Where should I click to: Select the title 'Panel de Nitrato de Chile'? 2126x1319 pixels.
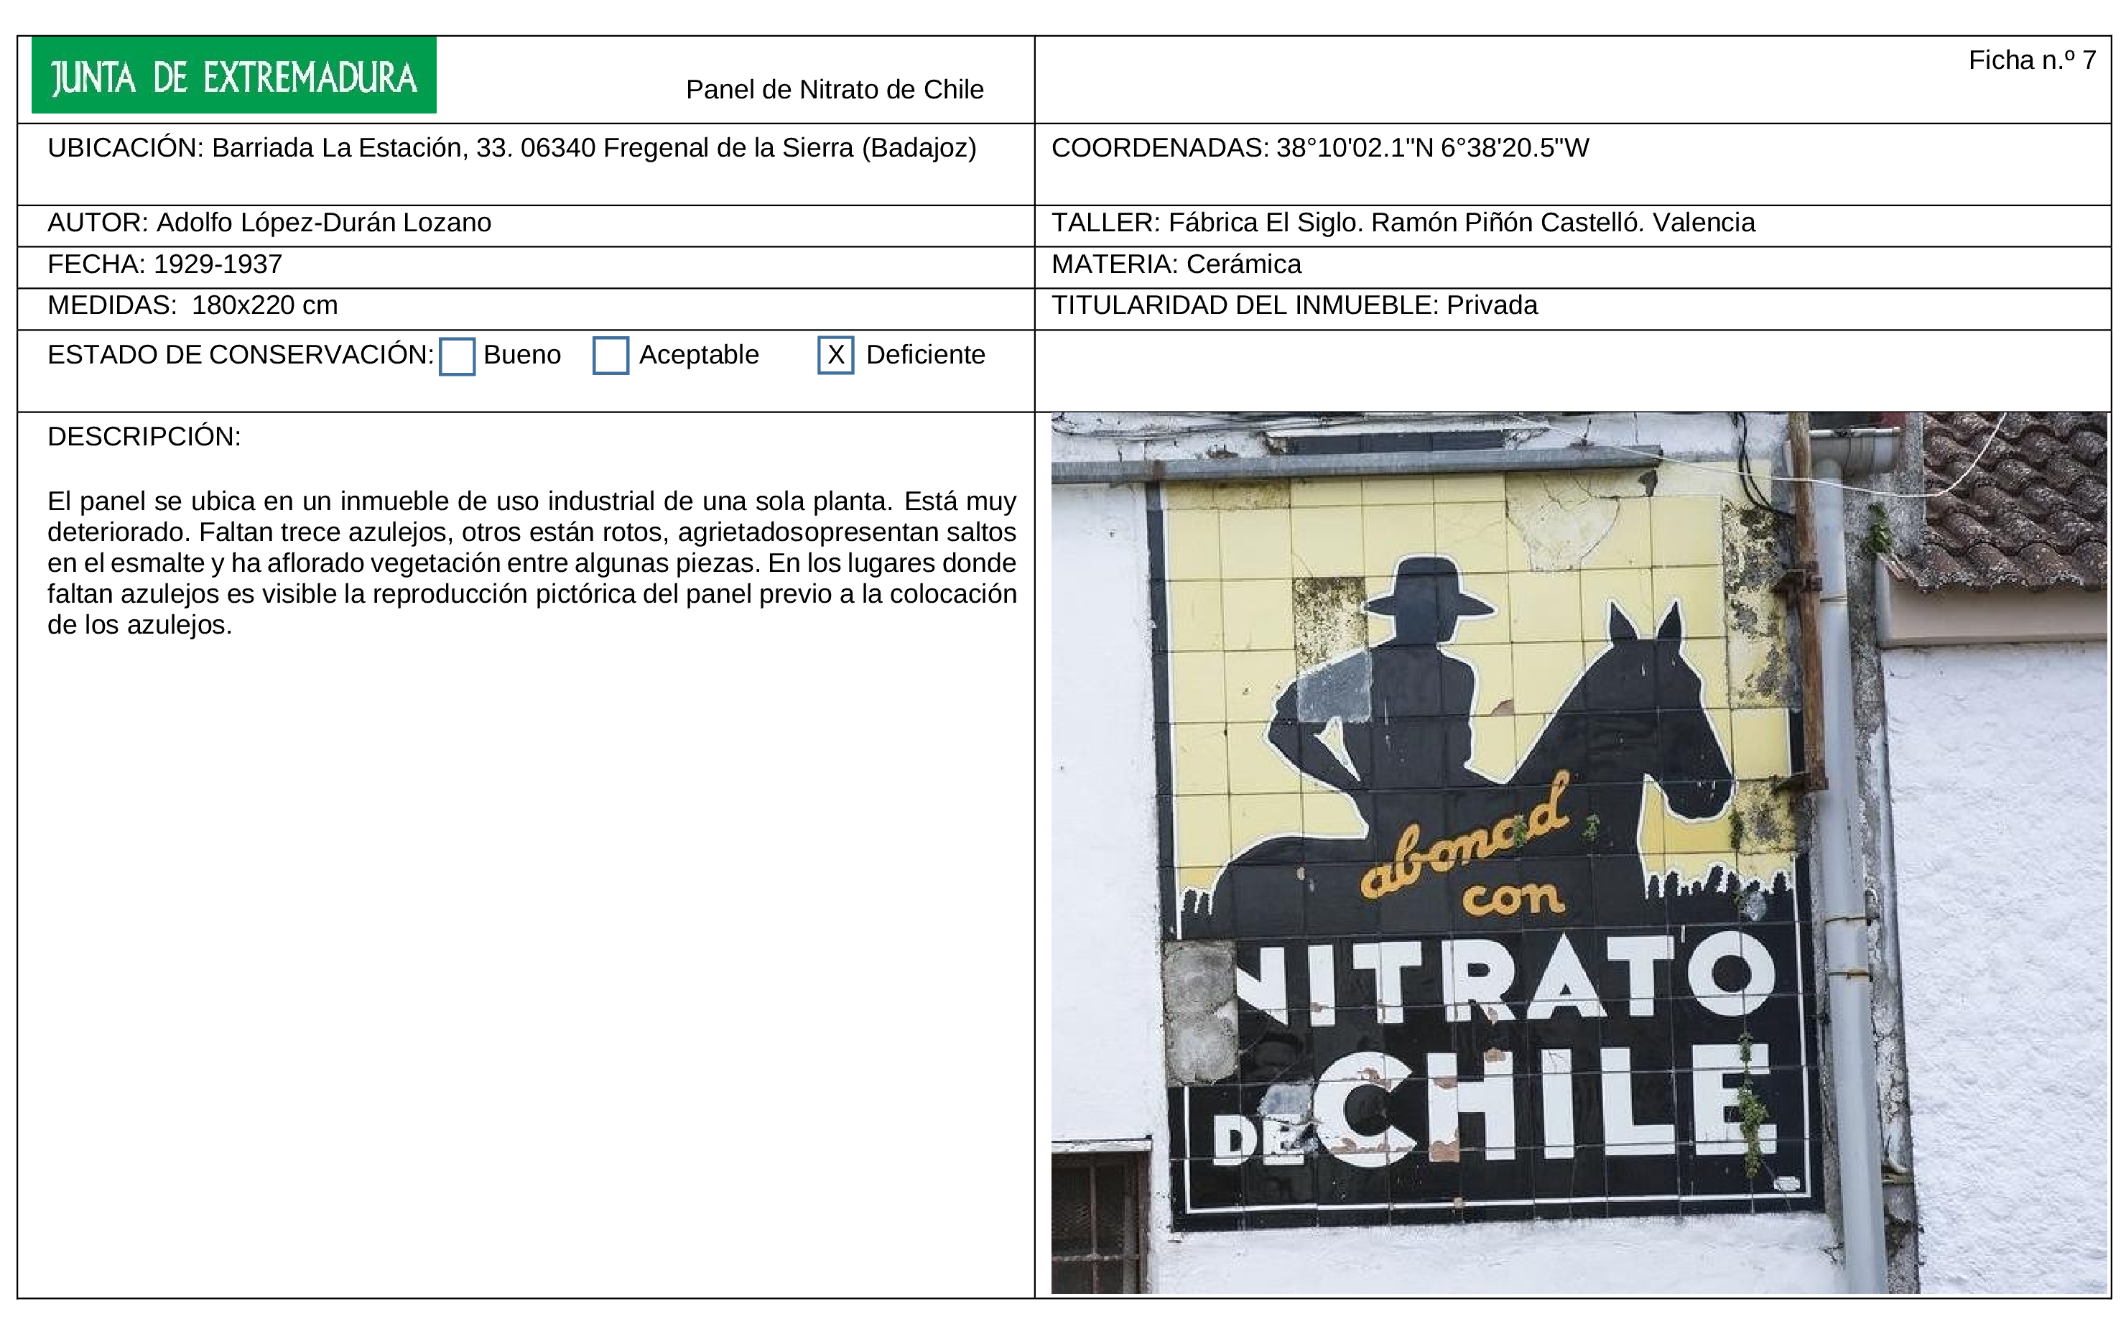pos(835,90)
